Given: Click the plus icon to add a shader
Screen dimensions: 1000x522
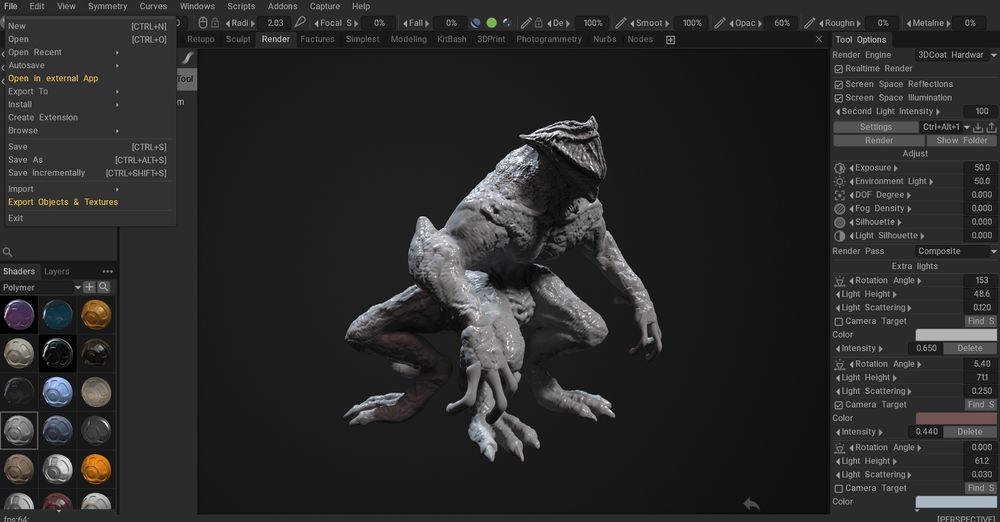Looking at the screenshot, I should tap(89, 287).
